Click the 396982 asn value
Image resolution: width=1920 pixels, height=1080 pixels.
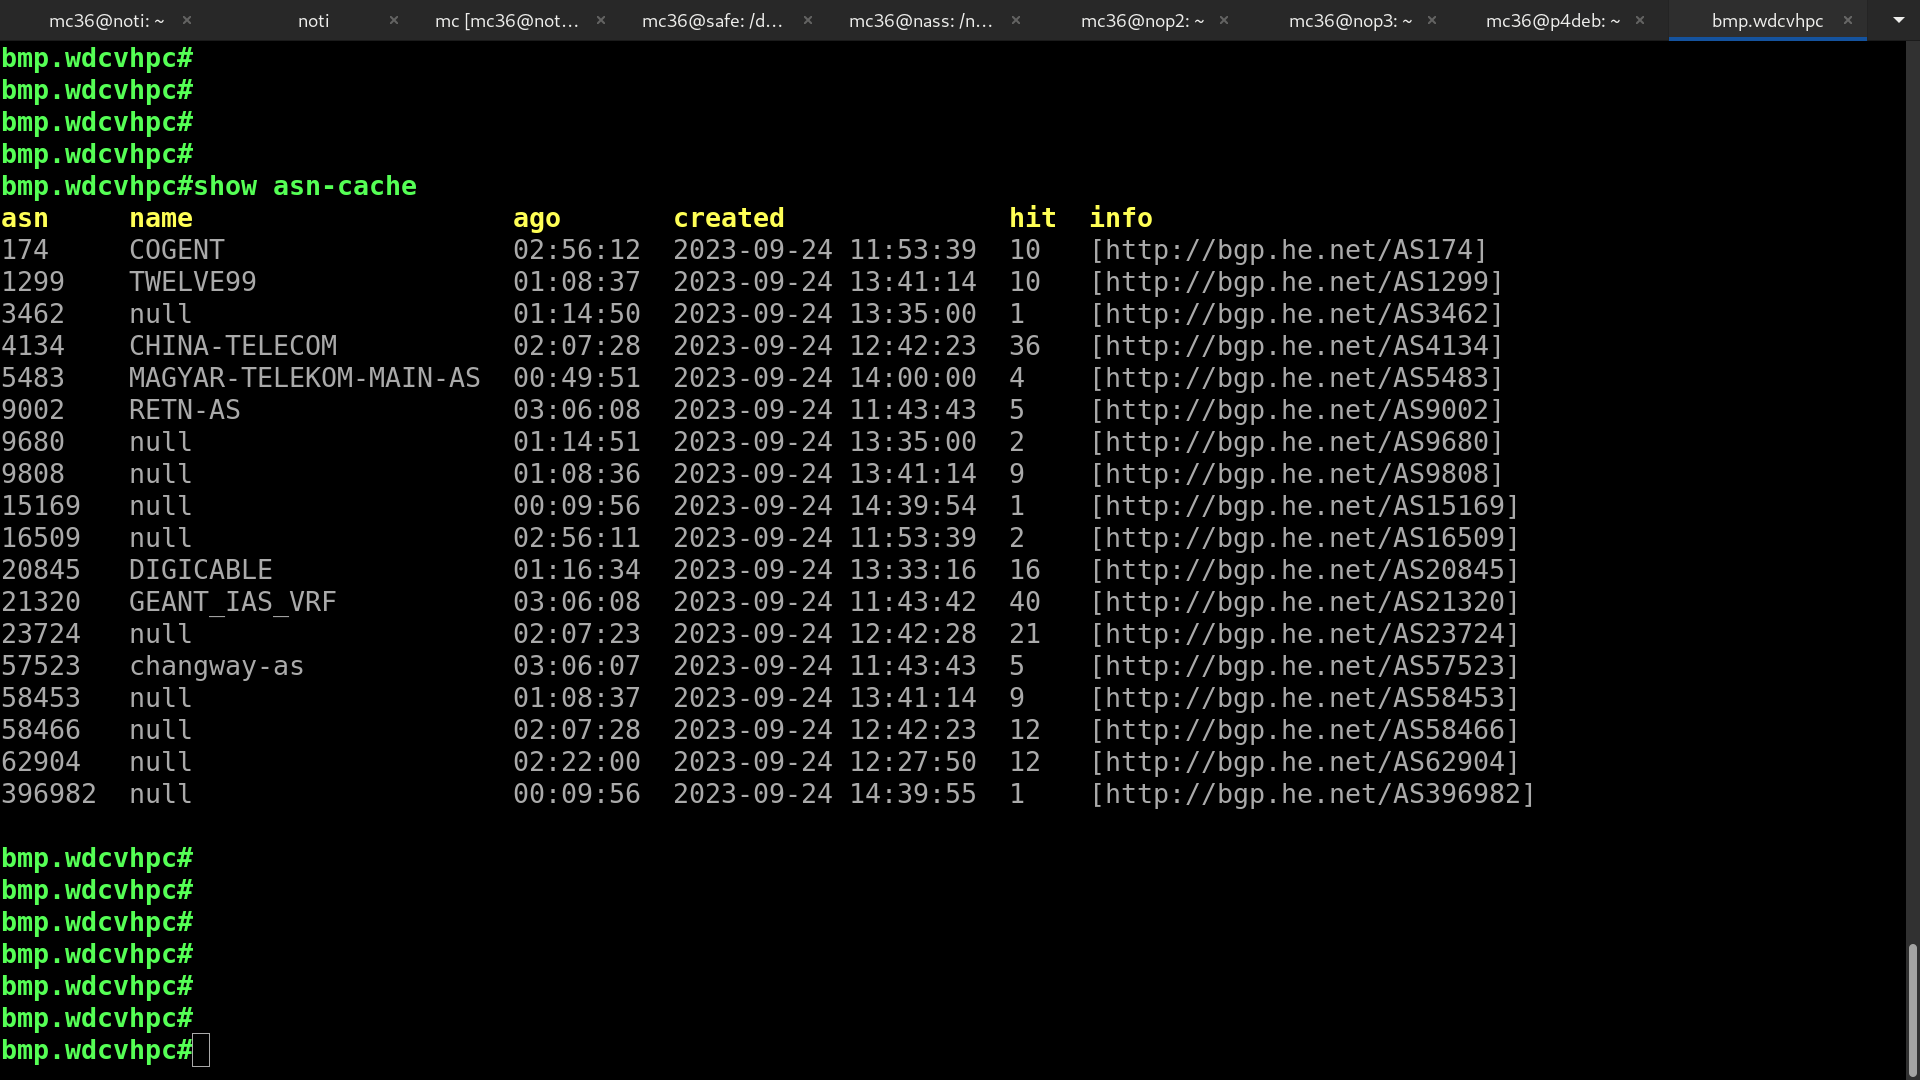pos(49,794)
